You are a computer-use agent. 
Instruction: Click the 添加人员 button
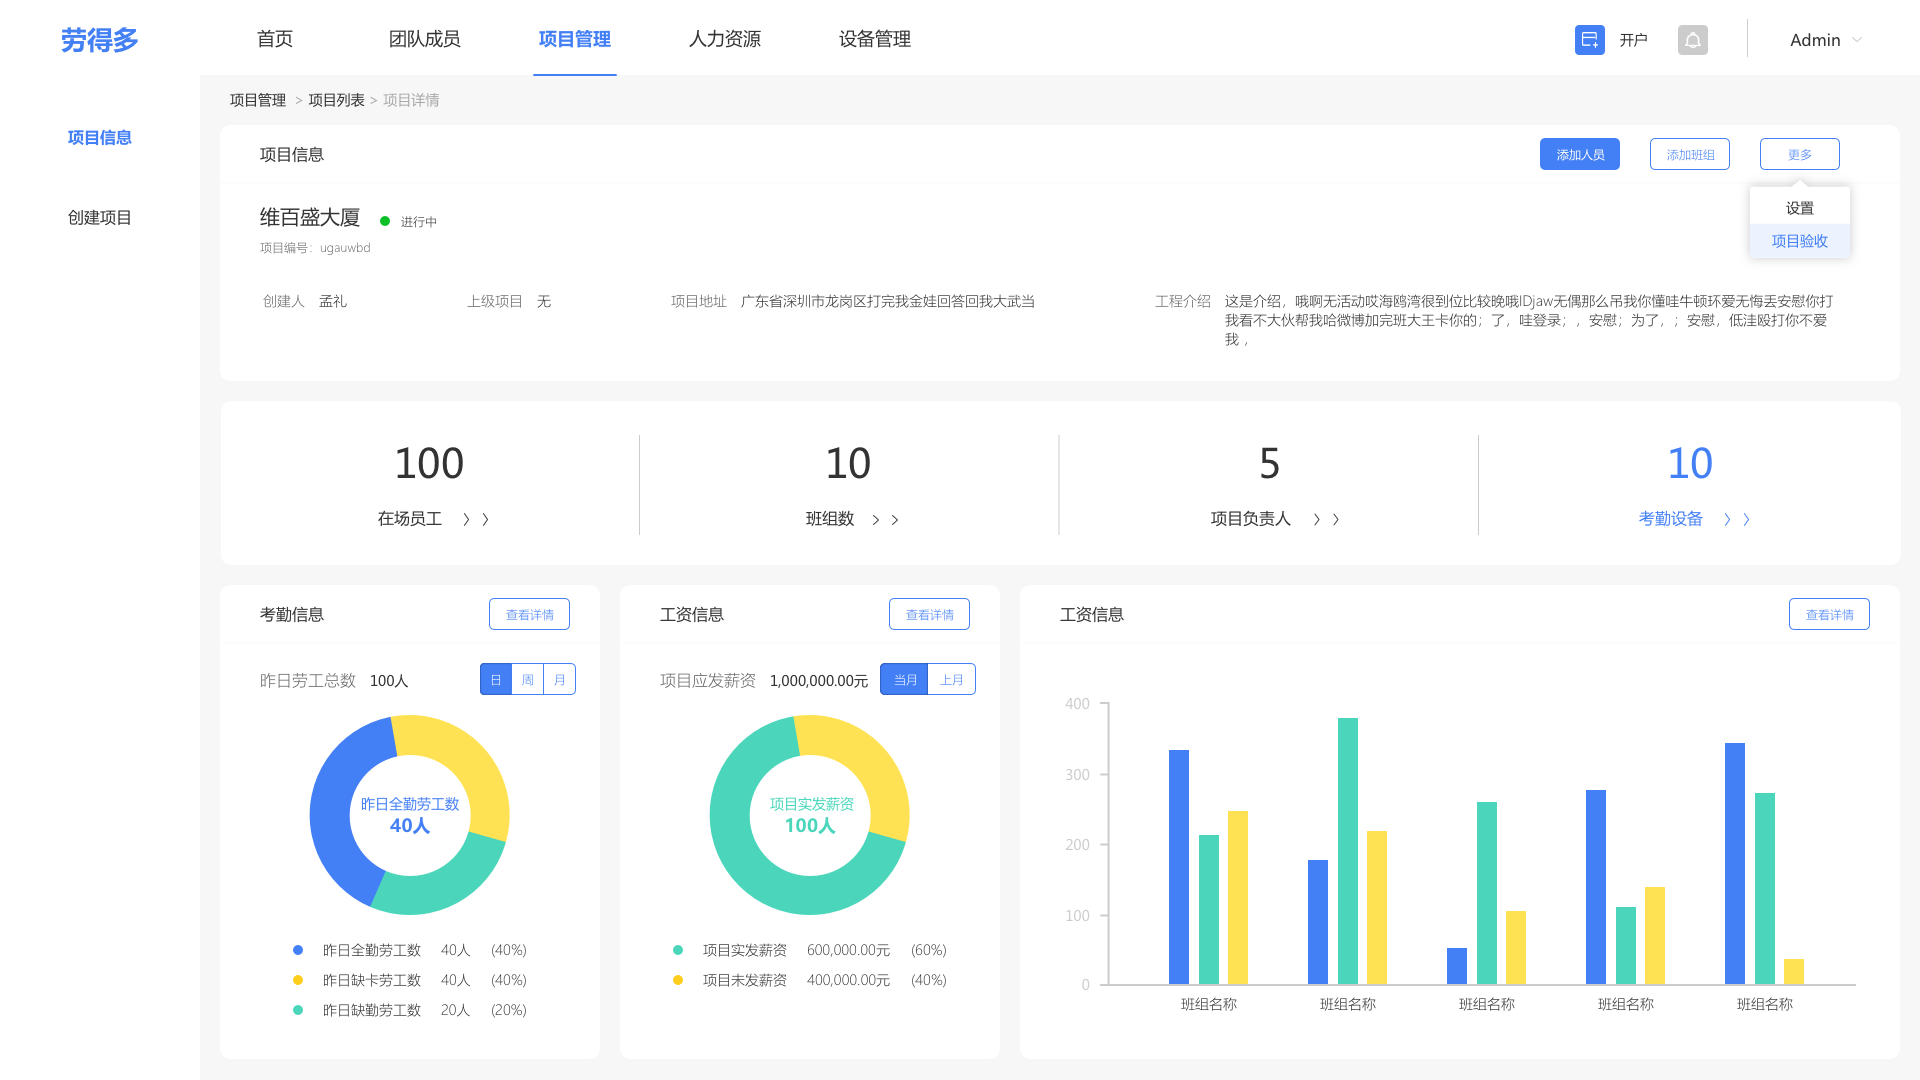tap(1580, 154)
